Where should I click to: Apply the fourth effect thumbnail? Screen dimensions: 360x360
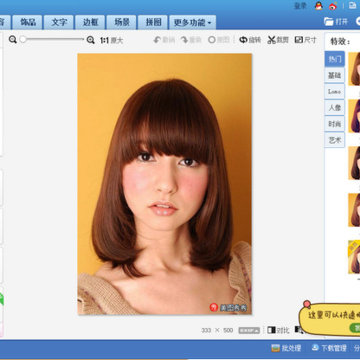(354, 210)
